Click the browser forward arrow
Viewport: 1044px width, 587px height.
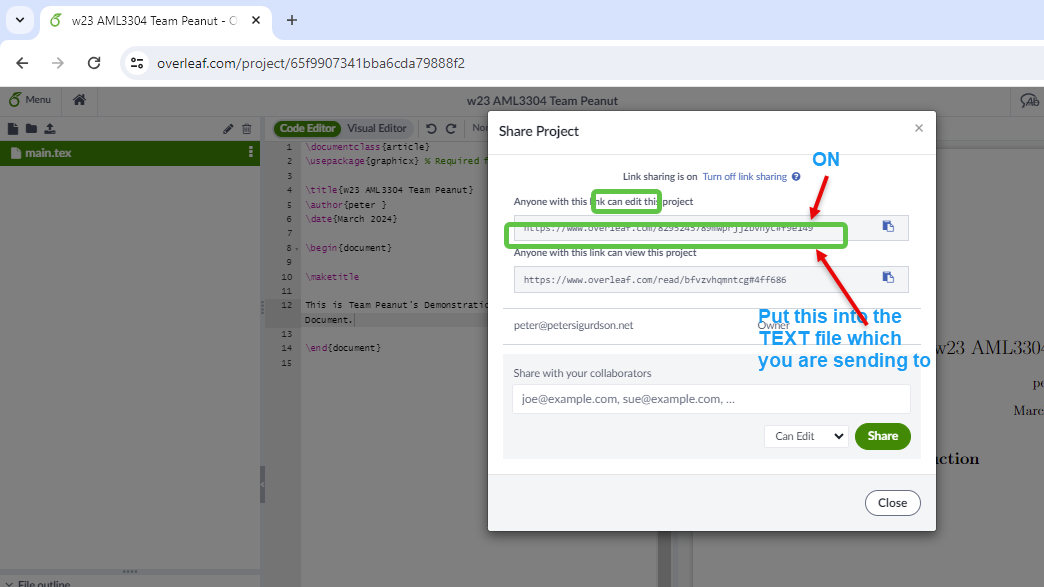(x=58, y=63)
